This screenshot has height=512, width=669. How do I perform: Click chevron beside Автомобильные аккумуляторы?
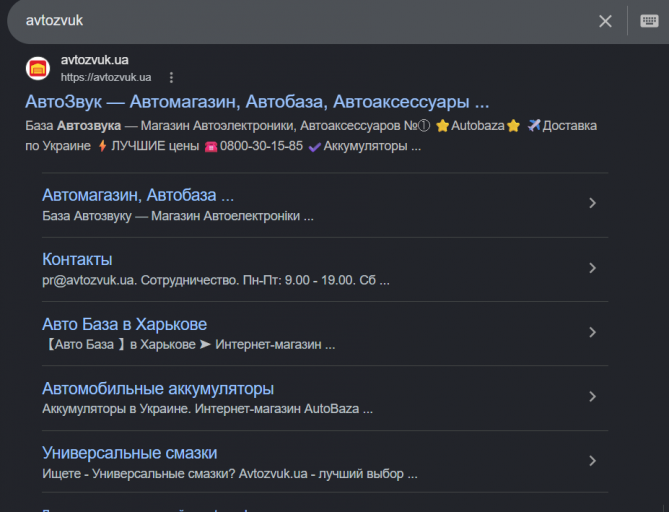coord(592,396)
